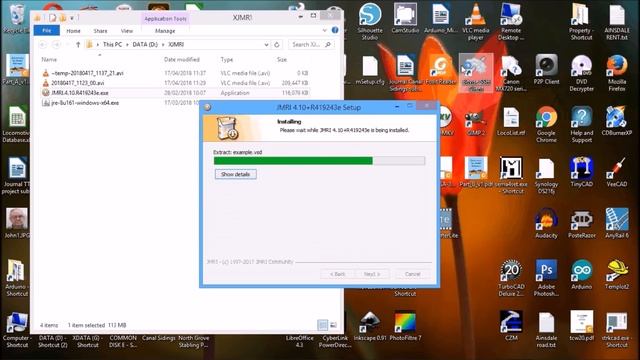
Task: Select JMRI.4.10.R419243e.exe file row
Action: [x=176, y=93]
